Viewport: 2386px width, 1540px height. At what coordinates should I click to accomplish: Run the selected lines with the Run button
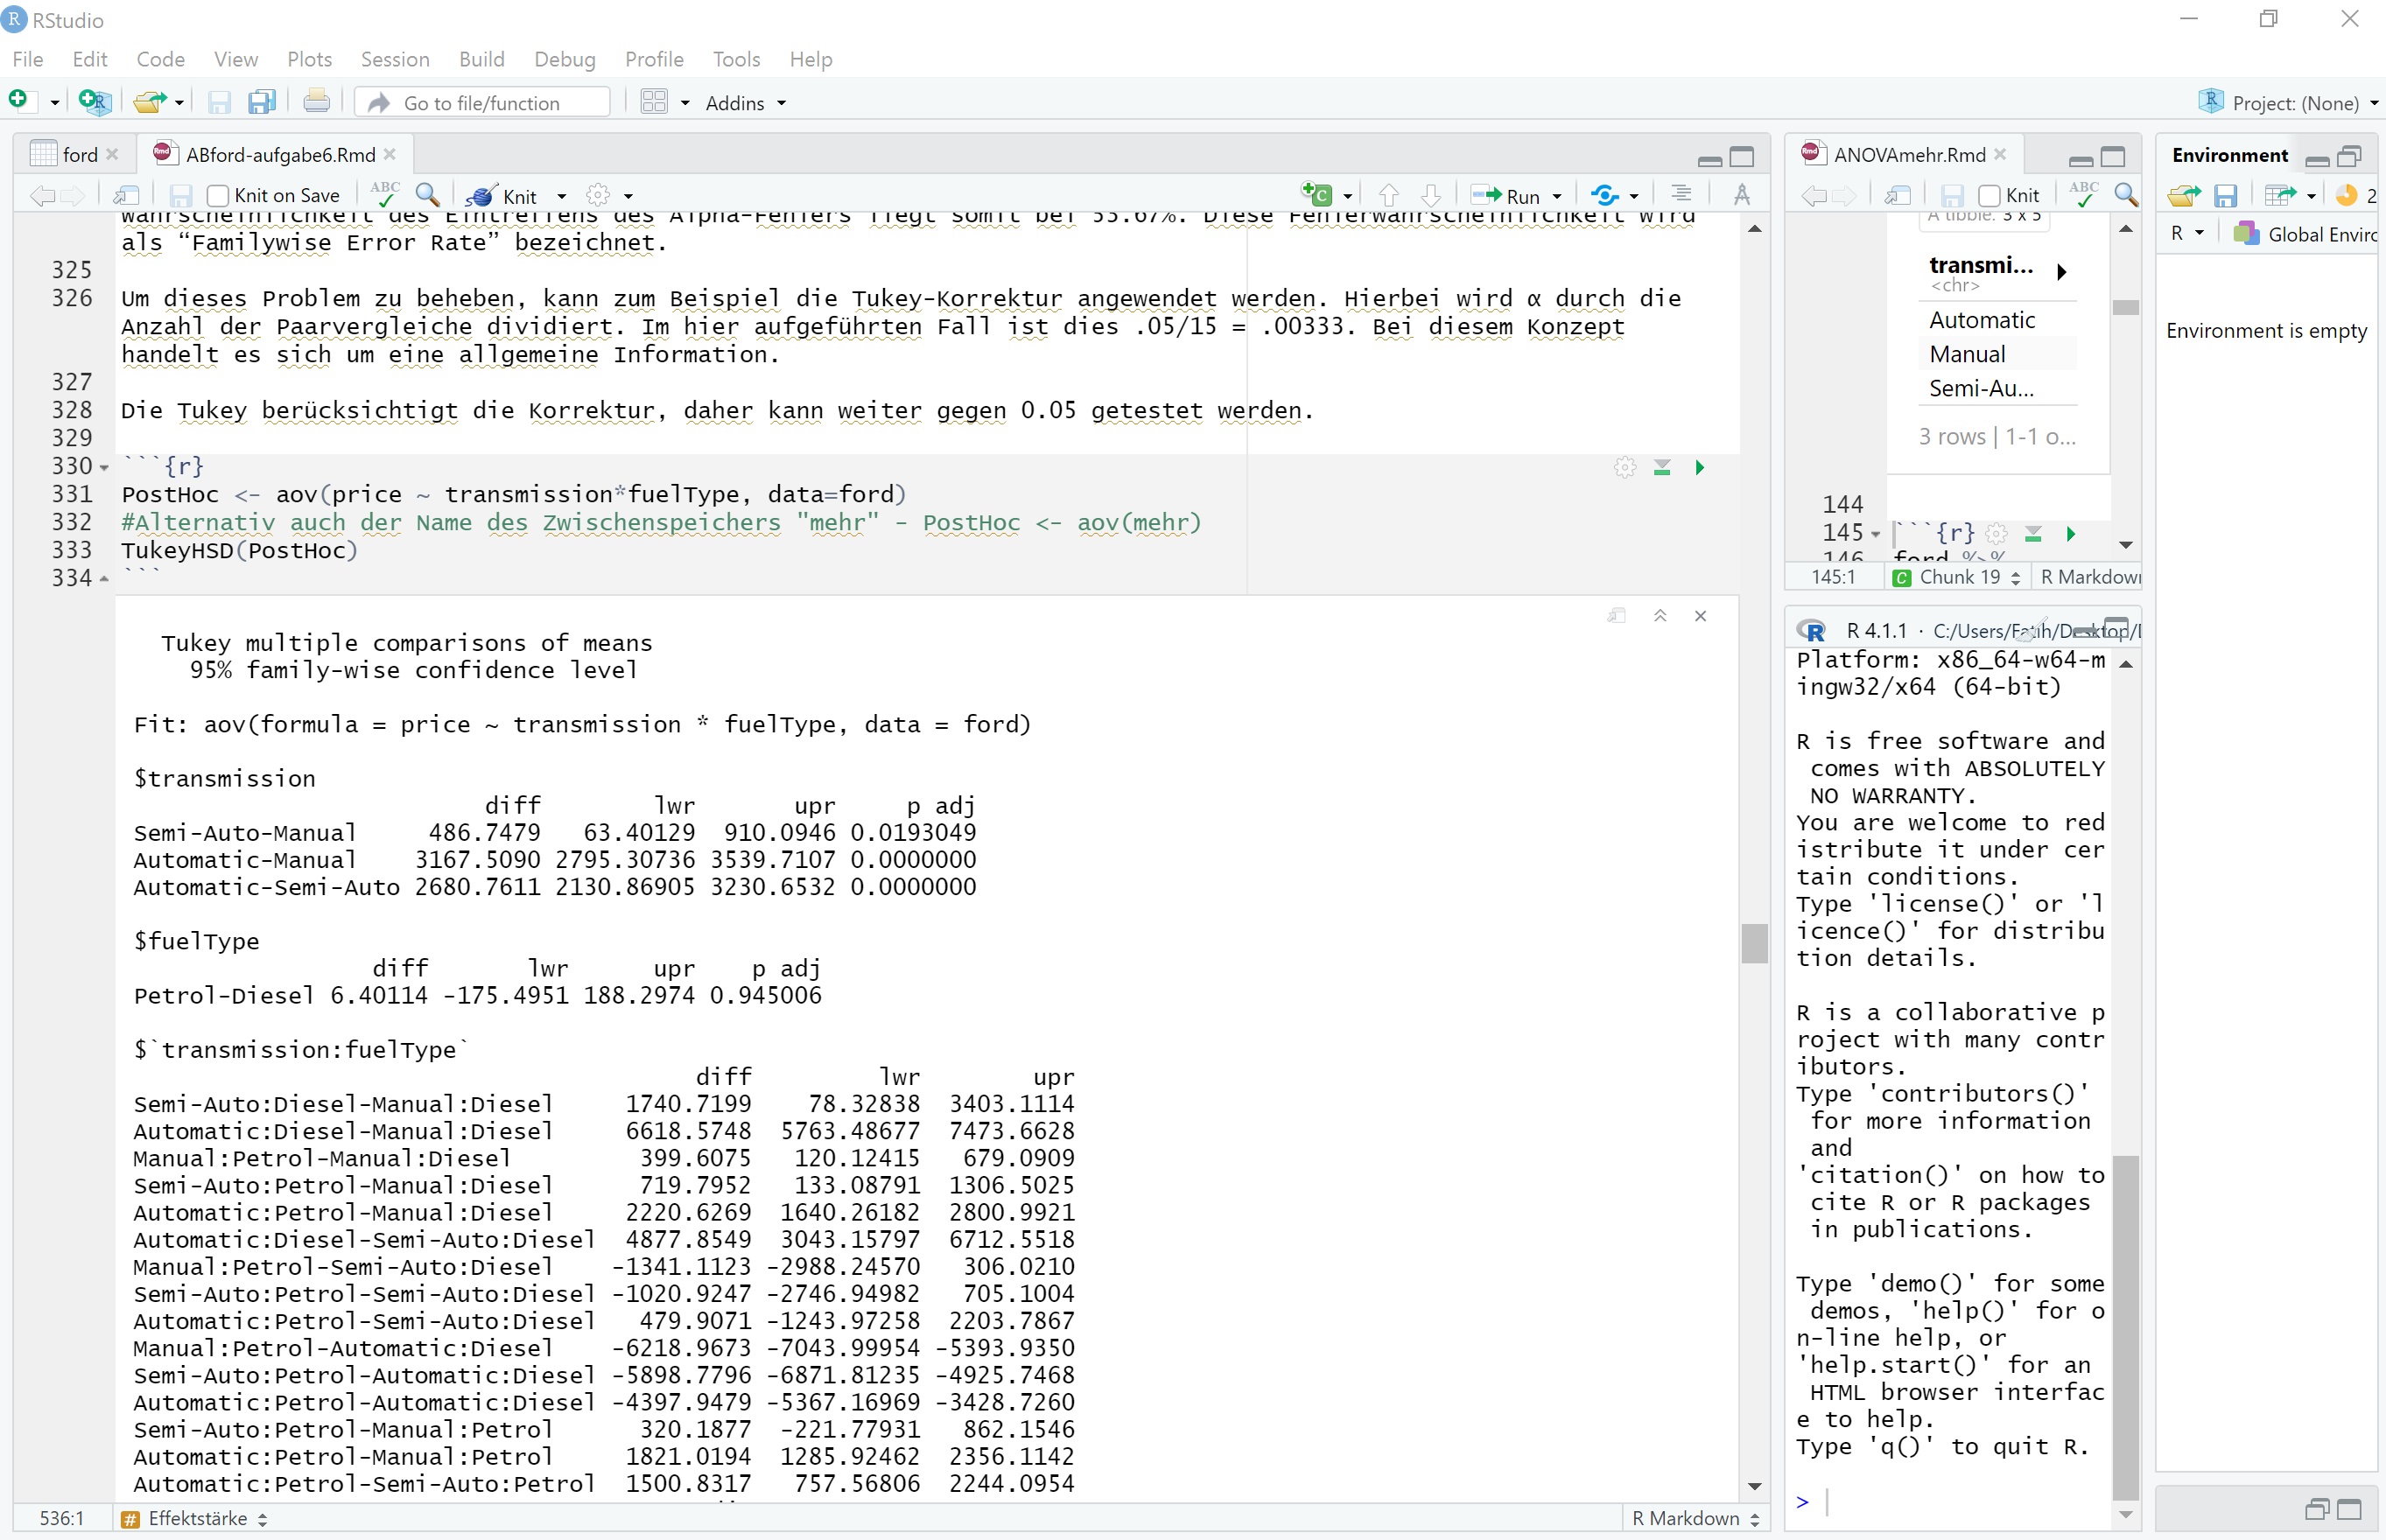1505,196
